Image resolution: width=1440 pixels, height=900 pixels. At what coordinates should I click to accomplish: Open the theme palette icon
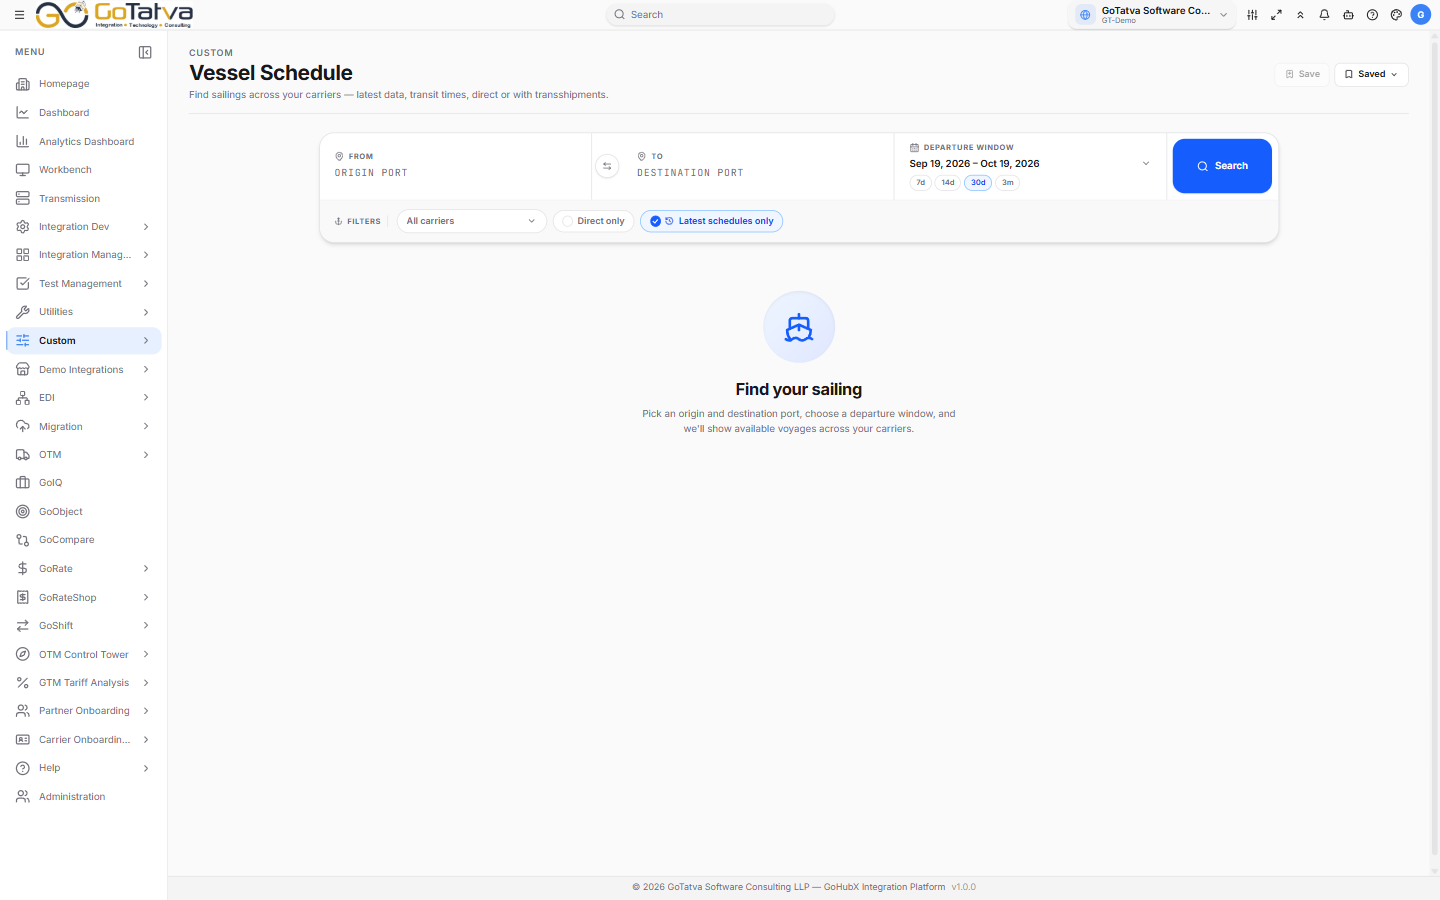pos(1396,15)
